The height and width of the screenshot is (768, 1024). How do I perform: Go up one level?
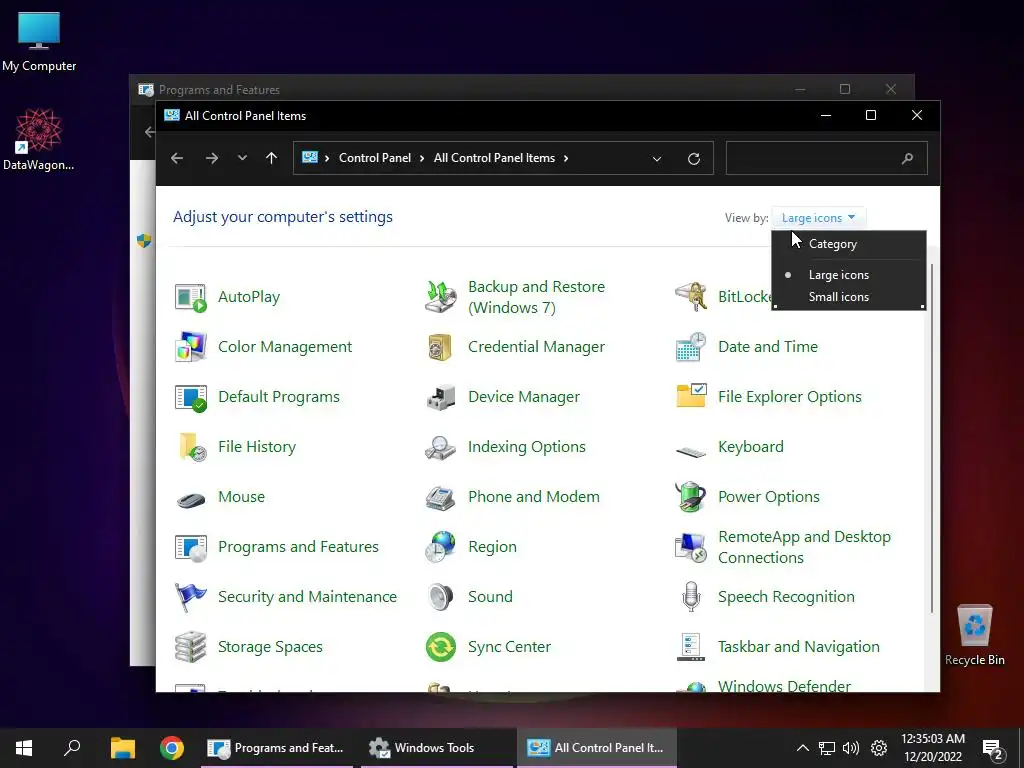tap(272, 158)
